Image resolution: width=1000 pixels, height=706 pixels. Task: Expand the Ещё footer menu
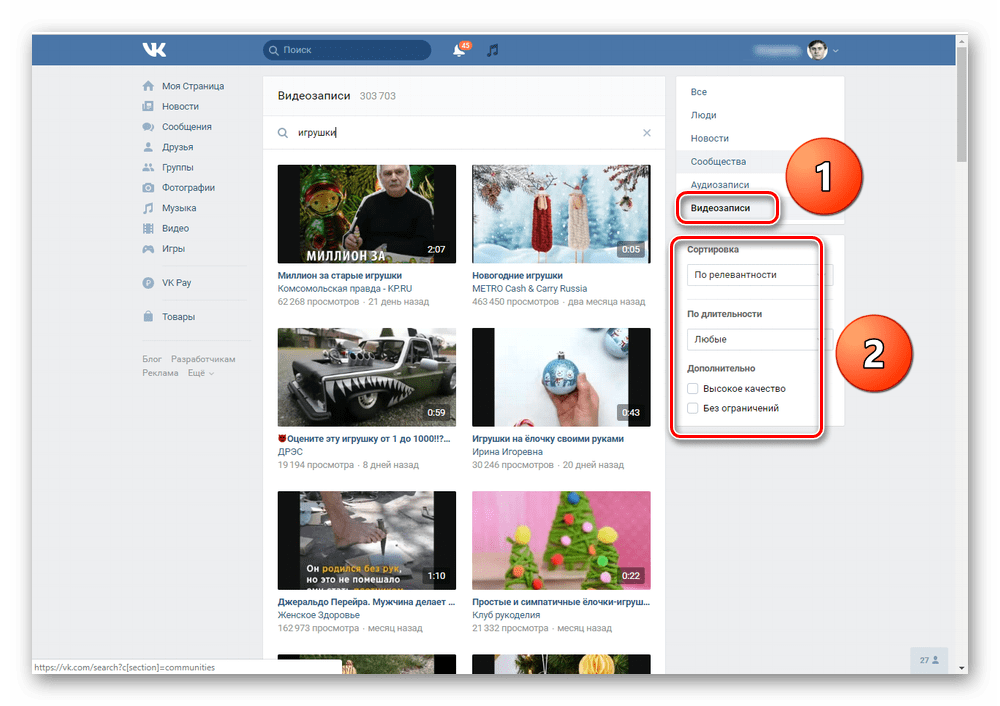coord(200,373)
